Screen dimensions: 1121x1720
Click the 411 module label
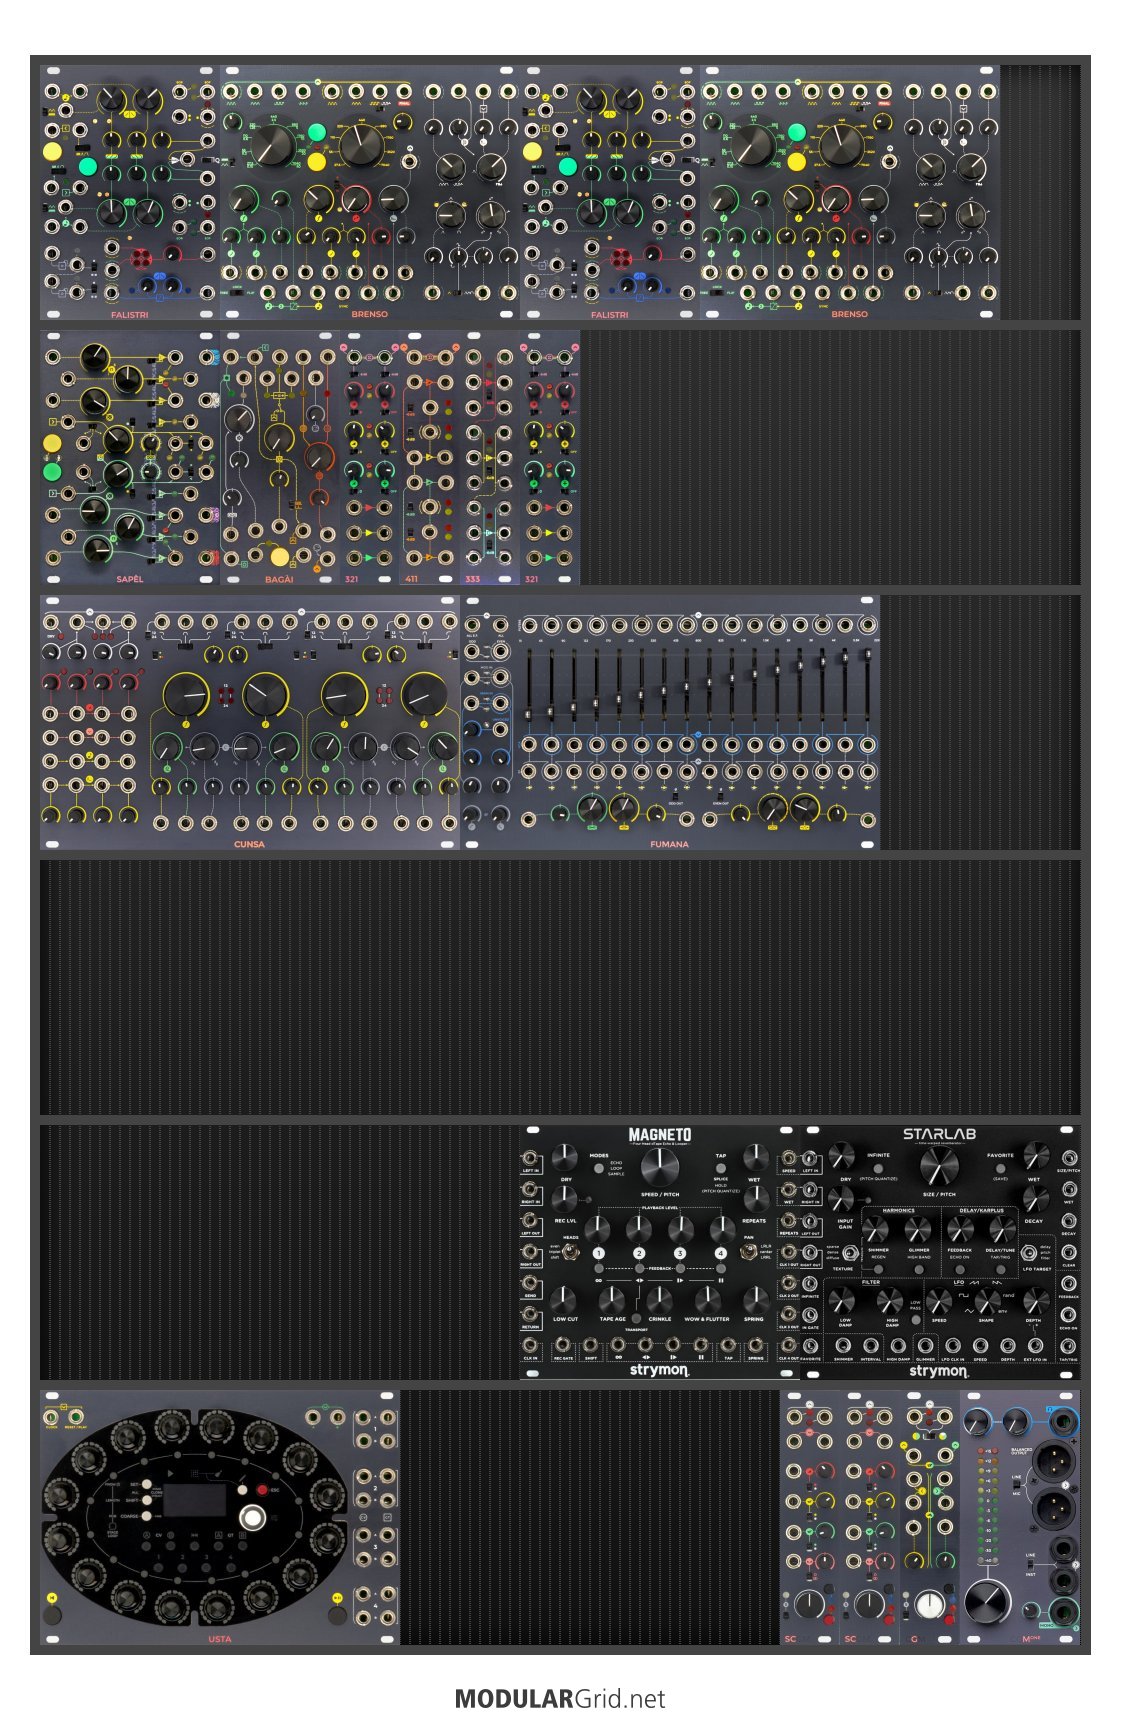click(412, 579)
